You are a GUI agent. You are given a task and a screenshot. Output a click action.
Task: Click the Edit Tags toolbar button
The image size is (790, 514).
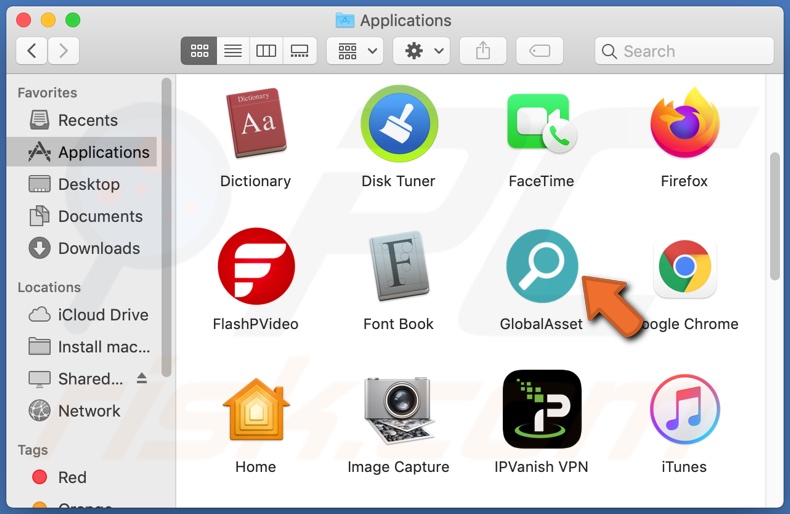(x=540, y=51)
